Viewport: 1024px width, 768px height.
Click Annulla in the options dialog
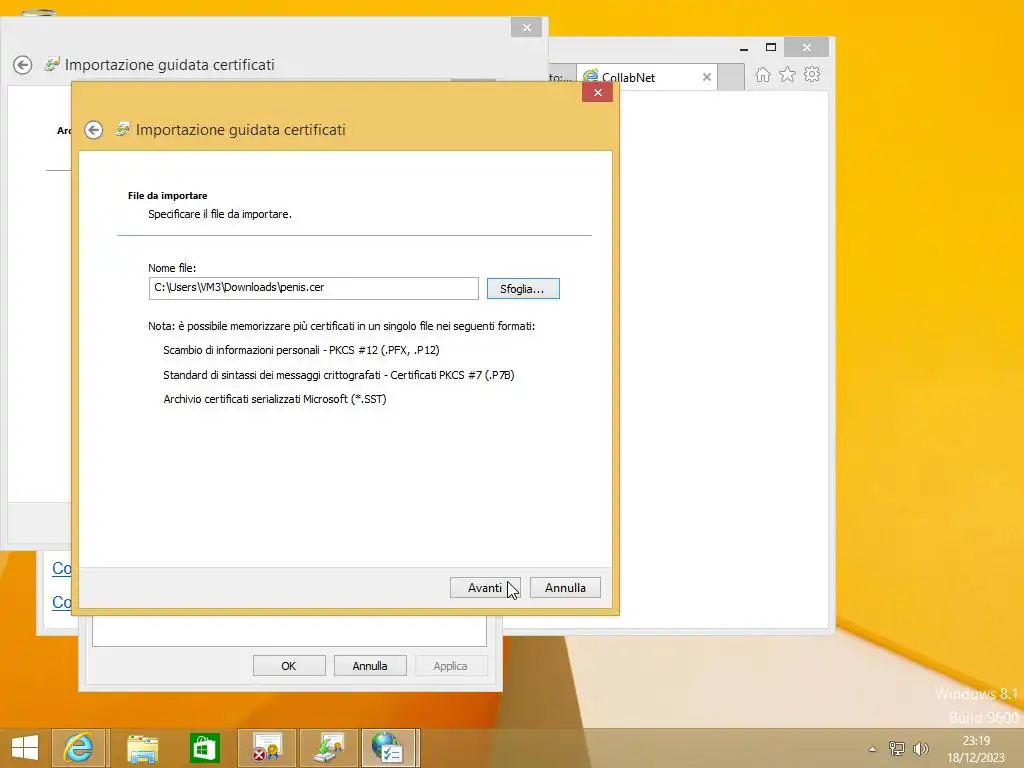point(370,666)
